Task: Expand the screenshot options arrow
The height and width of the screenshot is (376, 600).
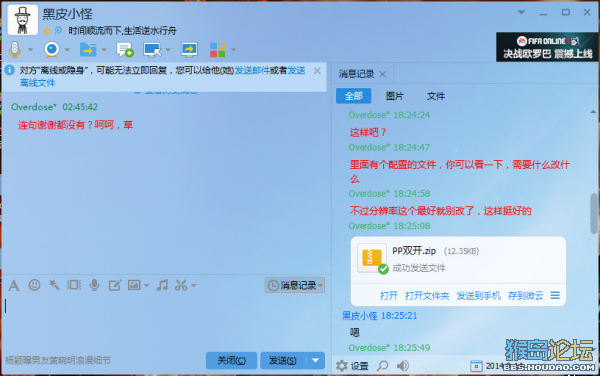Action: 194,285
